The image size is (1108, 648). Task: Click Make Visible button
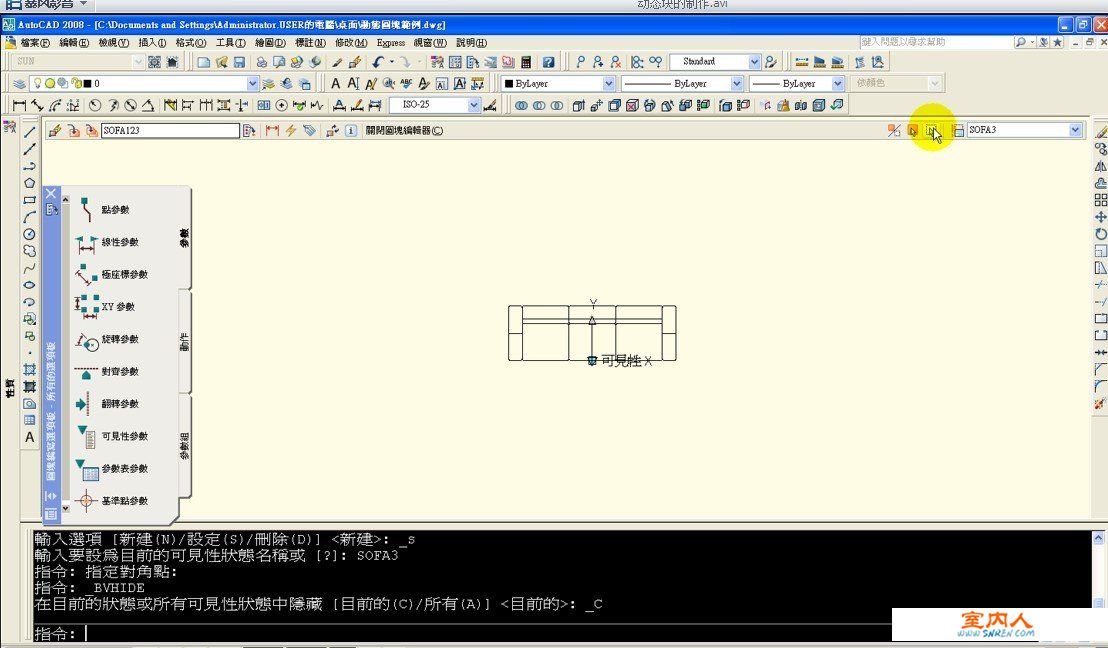(x=913, y=130)
